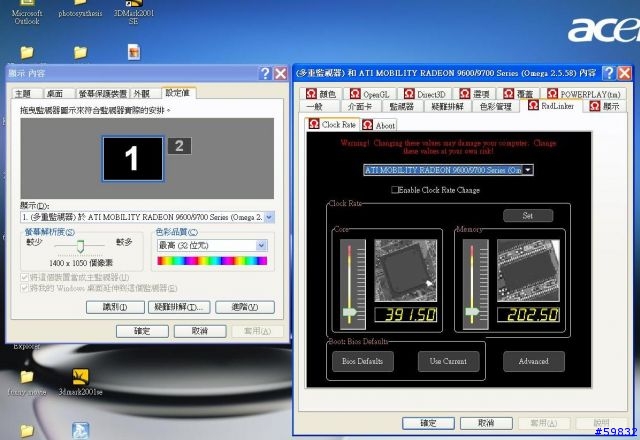Select monitor 1 in the display arrangement
The width and height of the screenshot is (640, 440).
133,159
